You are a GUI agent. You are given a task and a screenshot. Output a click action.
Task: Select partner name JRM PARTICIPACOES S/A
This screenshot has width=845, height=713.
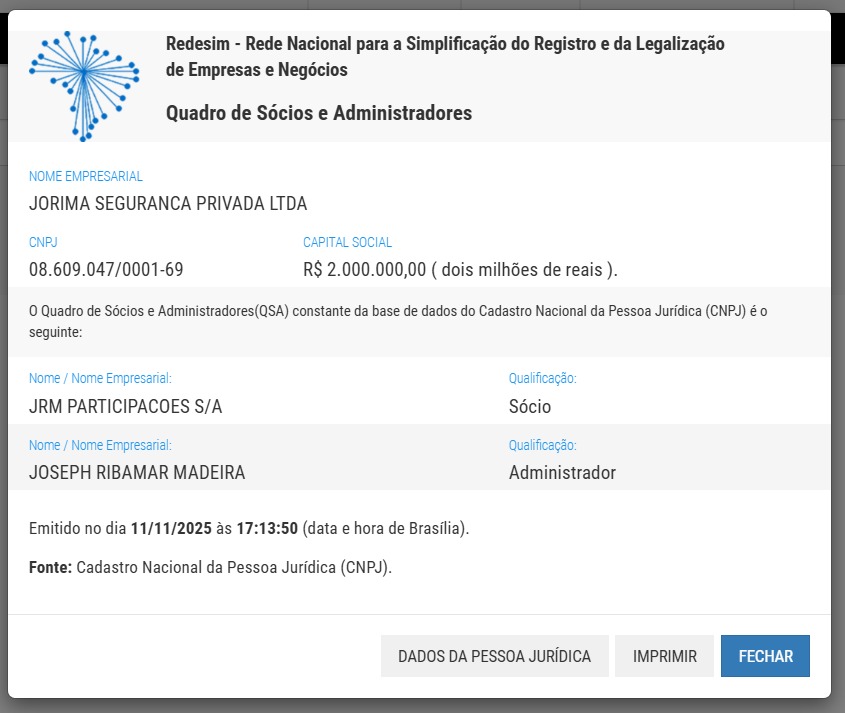(126, 407)
